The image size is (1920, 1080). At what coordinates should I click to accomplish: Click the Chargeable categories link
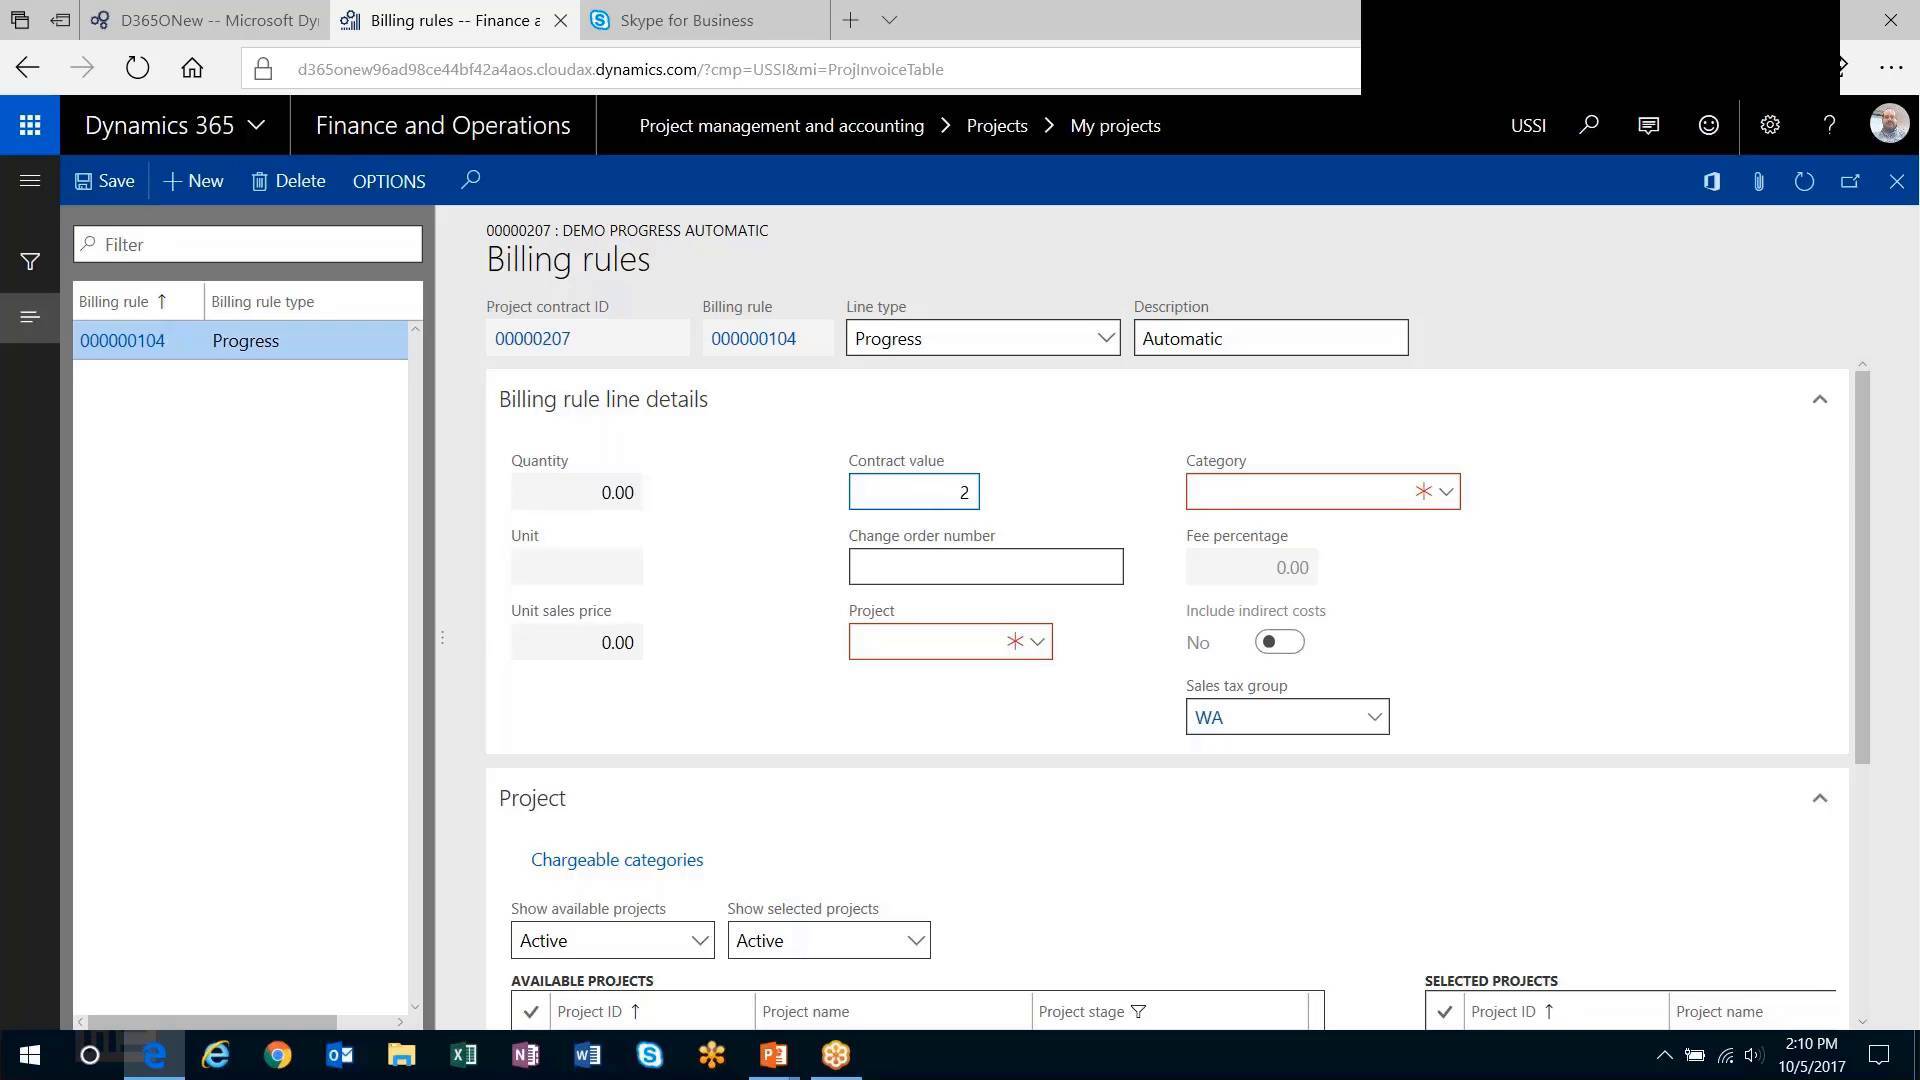(617, 859)
